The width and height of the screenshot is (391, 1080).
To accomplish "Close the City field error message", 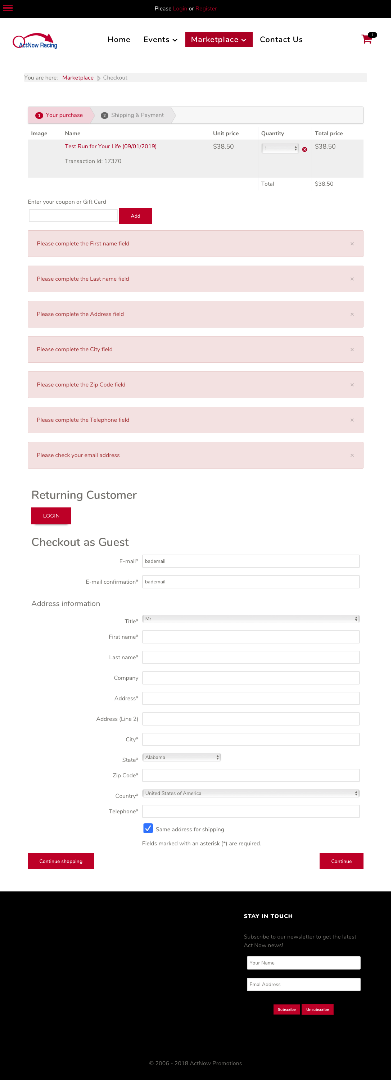I will tap(352, 349).
